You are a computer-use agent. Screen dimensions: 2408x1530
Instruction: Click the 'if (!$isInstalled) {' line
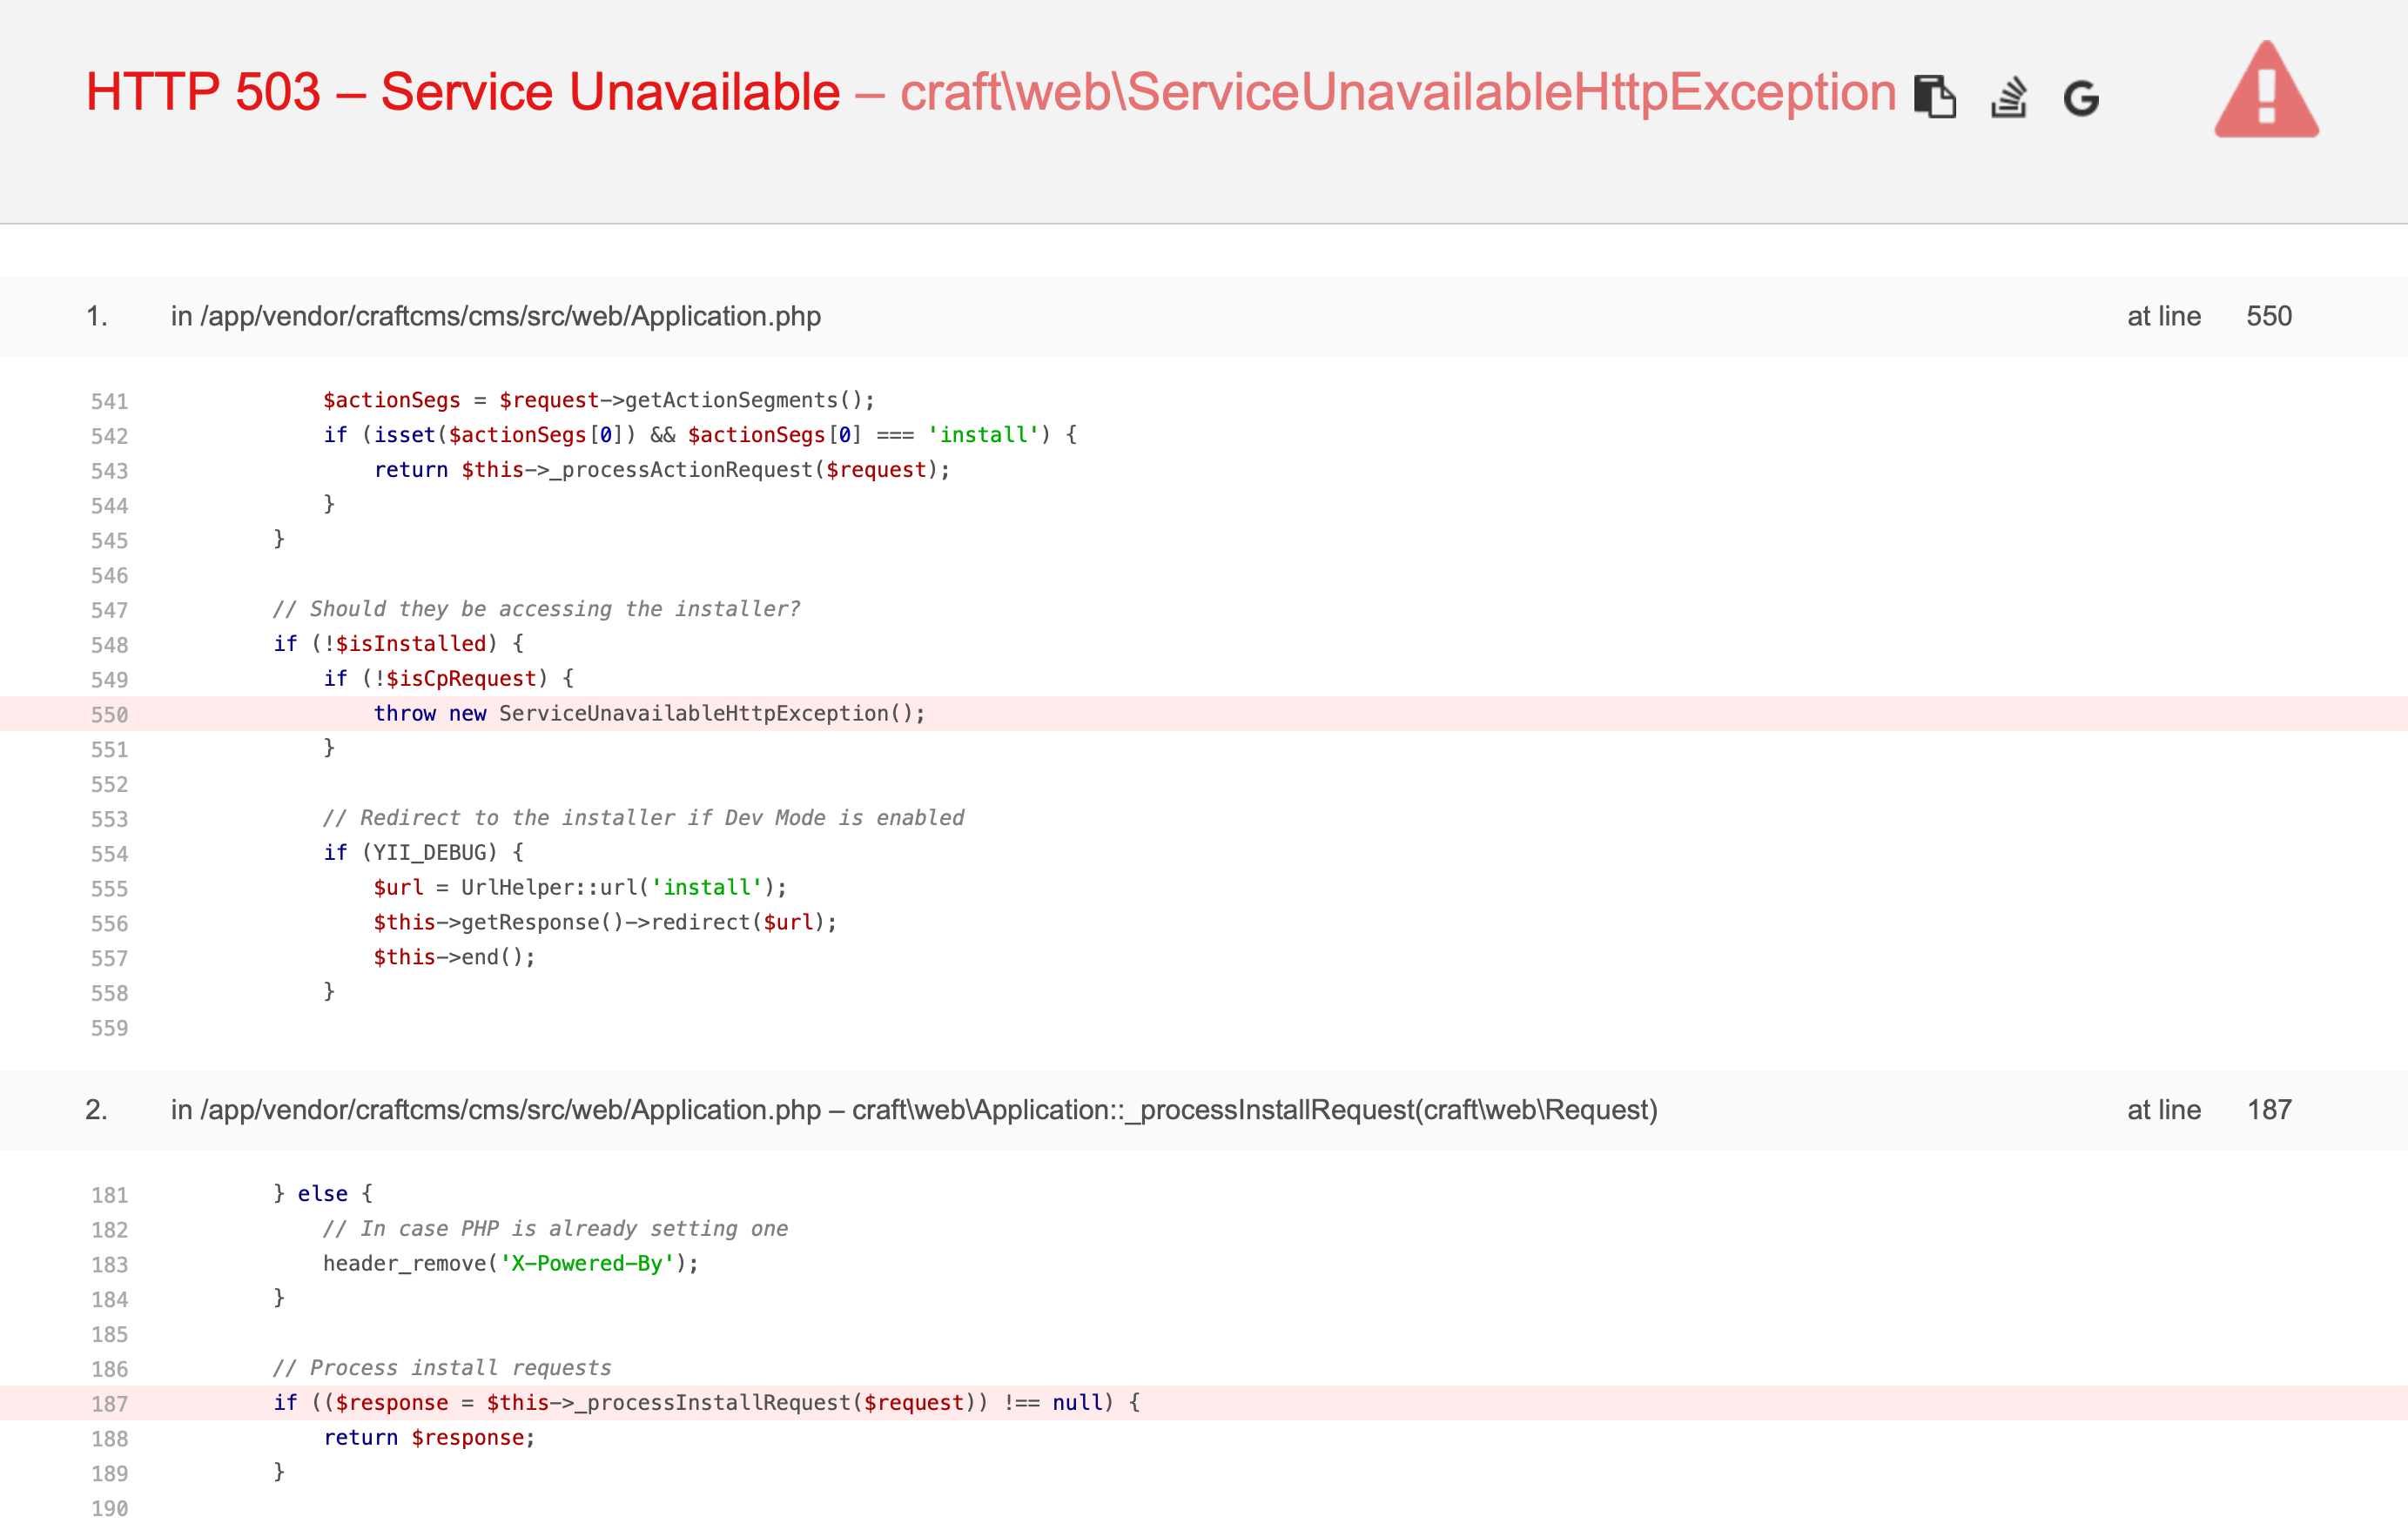click(x=398, y=644)
